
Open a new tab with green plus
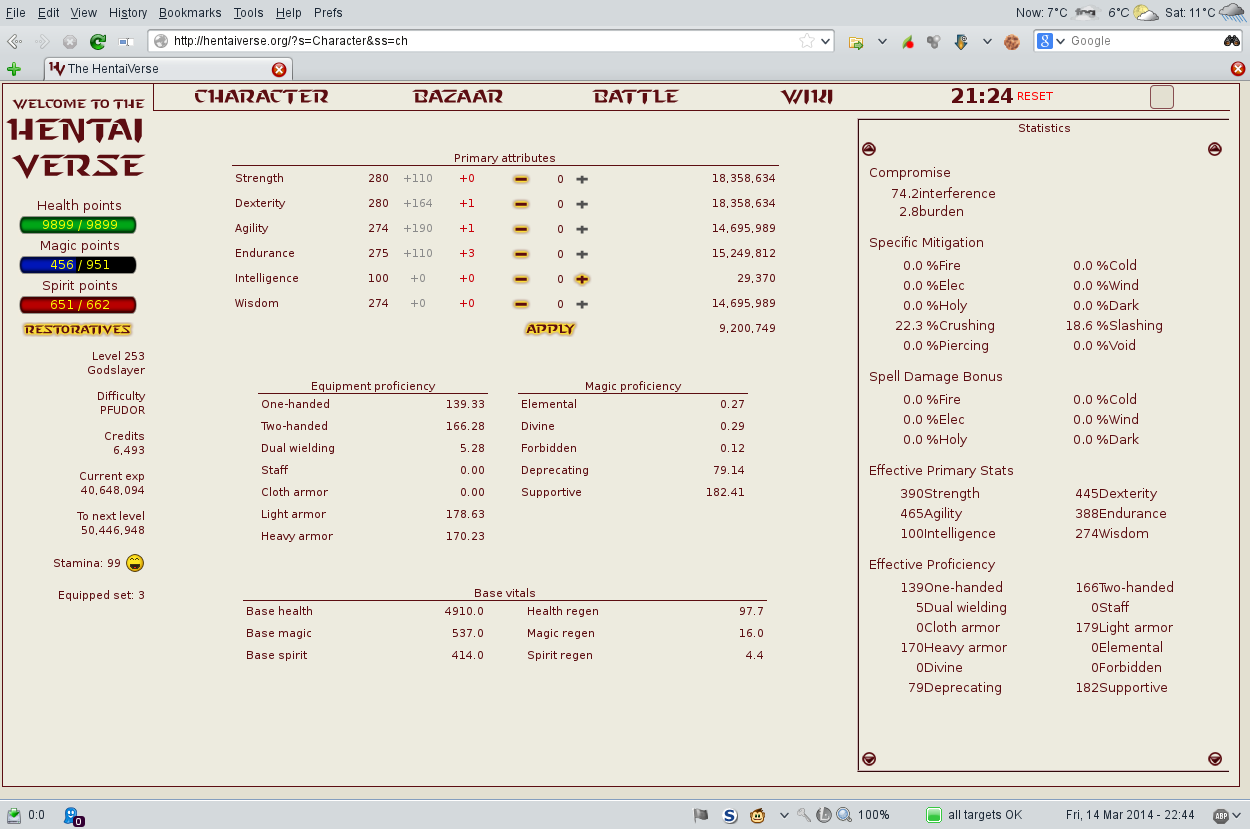pos(13,69)
